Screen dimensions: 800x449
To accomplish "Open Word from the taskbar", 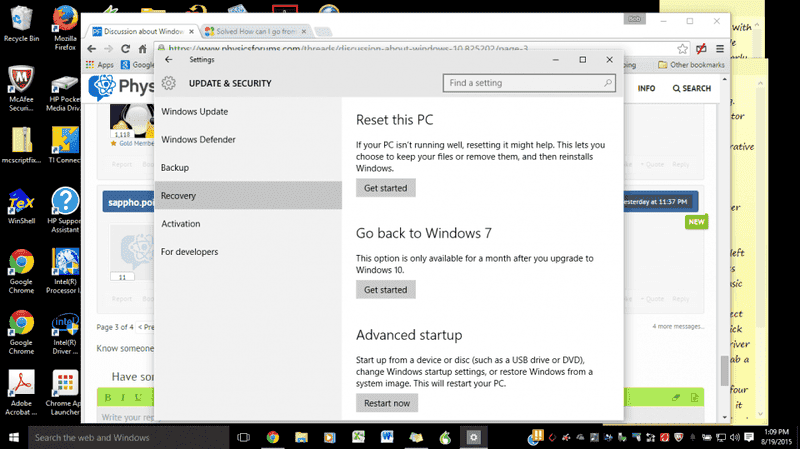I will (387, 437).
